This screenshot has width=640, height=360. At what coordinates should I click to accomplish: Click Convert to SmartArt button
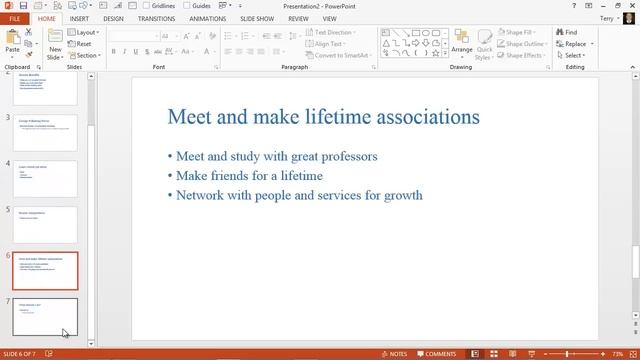(x=338, y=55)
